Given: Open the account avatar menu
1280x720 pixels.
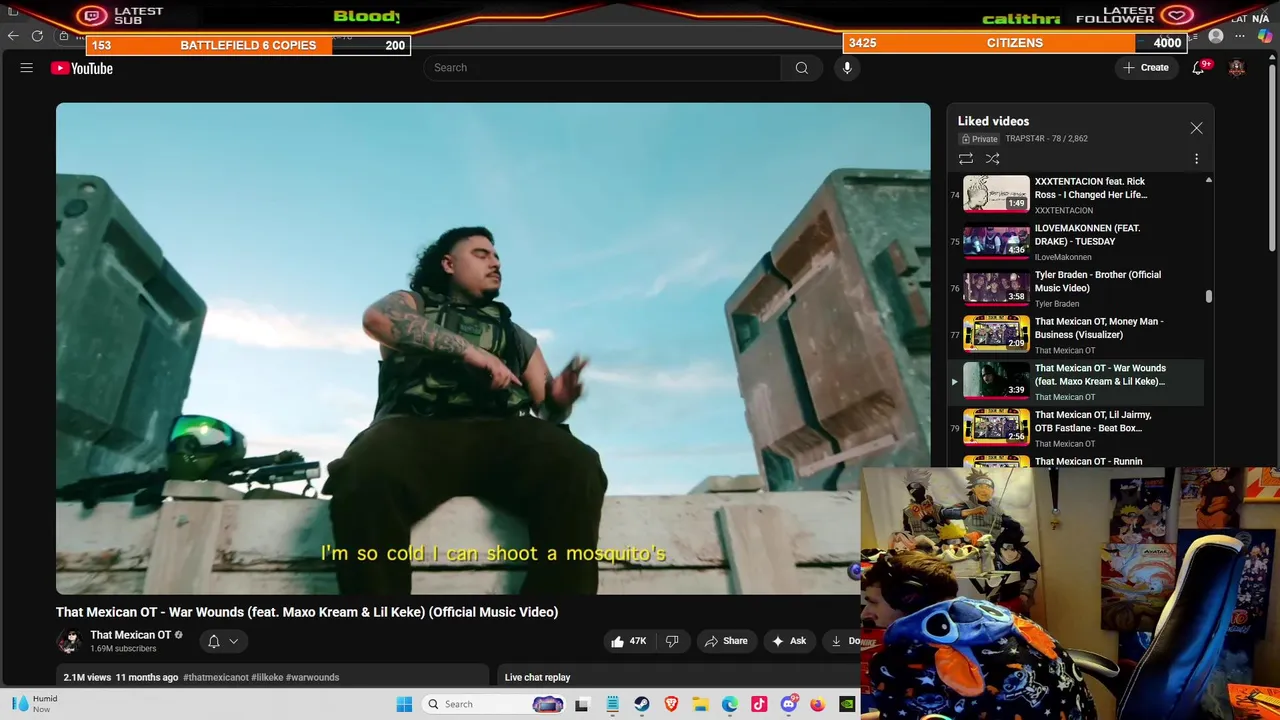Looking at the screenshot, I should click(1237, 68).
